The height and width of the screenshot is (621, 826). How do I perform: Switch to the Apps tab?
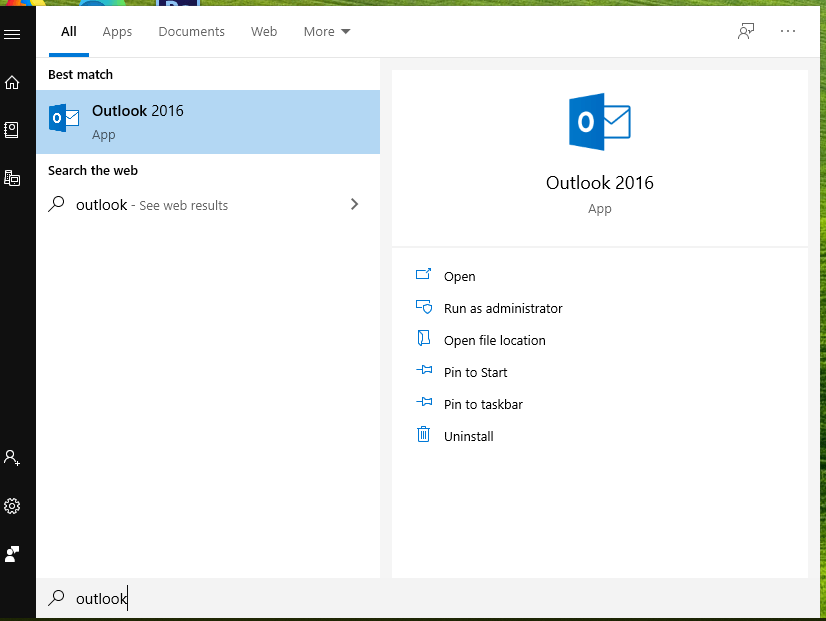pyautogui.click(x=117, y=32)
